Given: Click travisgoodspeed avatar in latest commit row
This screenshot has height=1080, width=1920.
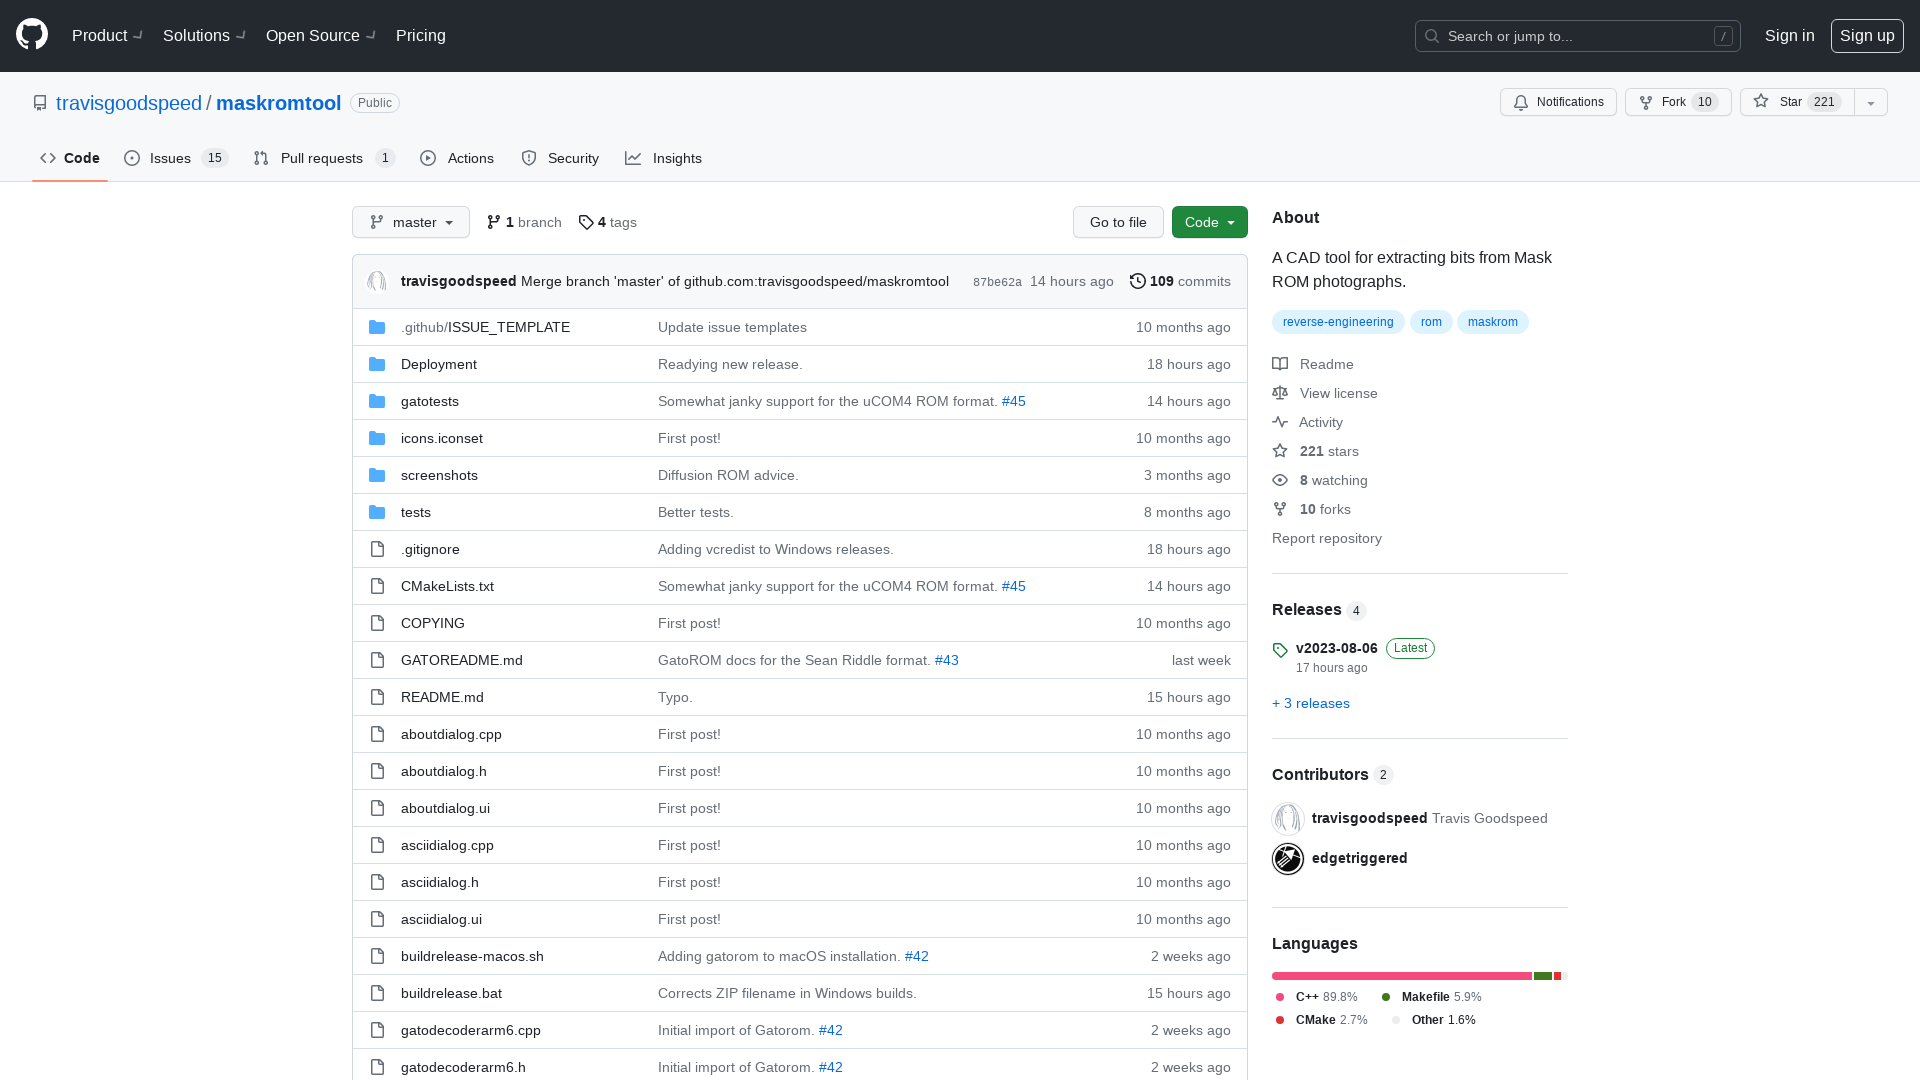Looking at the screenshot, I should pyautogui.click(x=377, y=281).
